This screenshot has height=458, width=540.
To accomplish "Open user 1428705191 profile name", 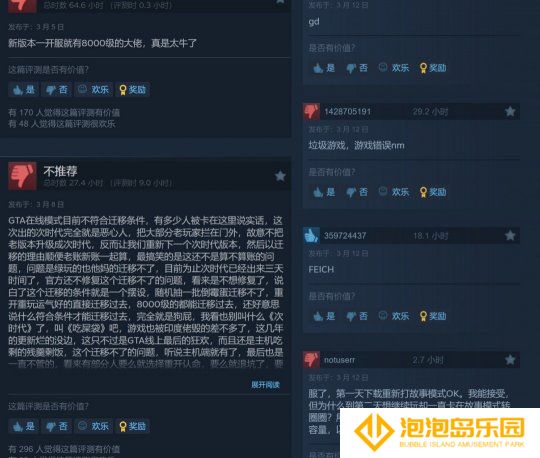I will pyautogui.click(x=347, y=112).
